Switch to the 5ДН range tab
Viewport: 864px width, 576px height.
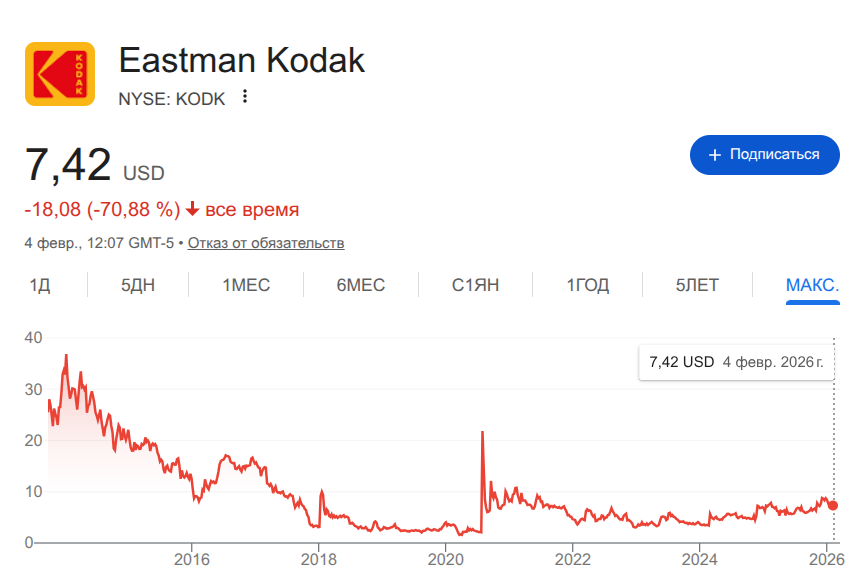point(138,285)
